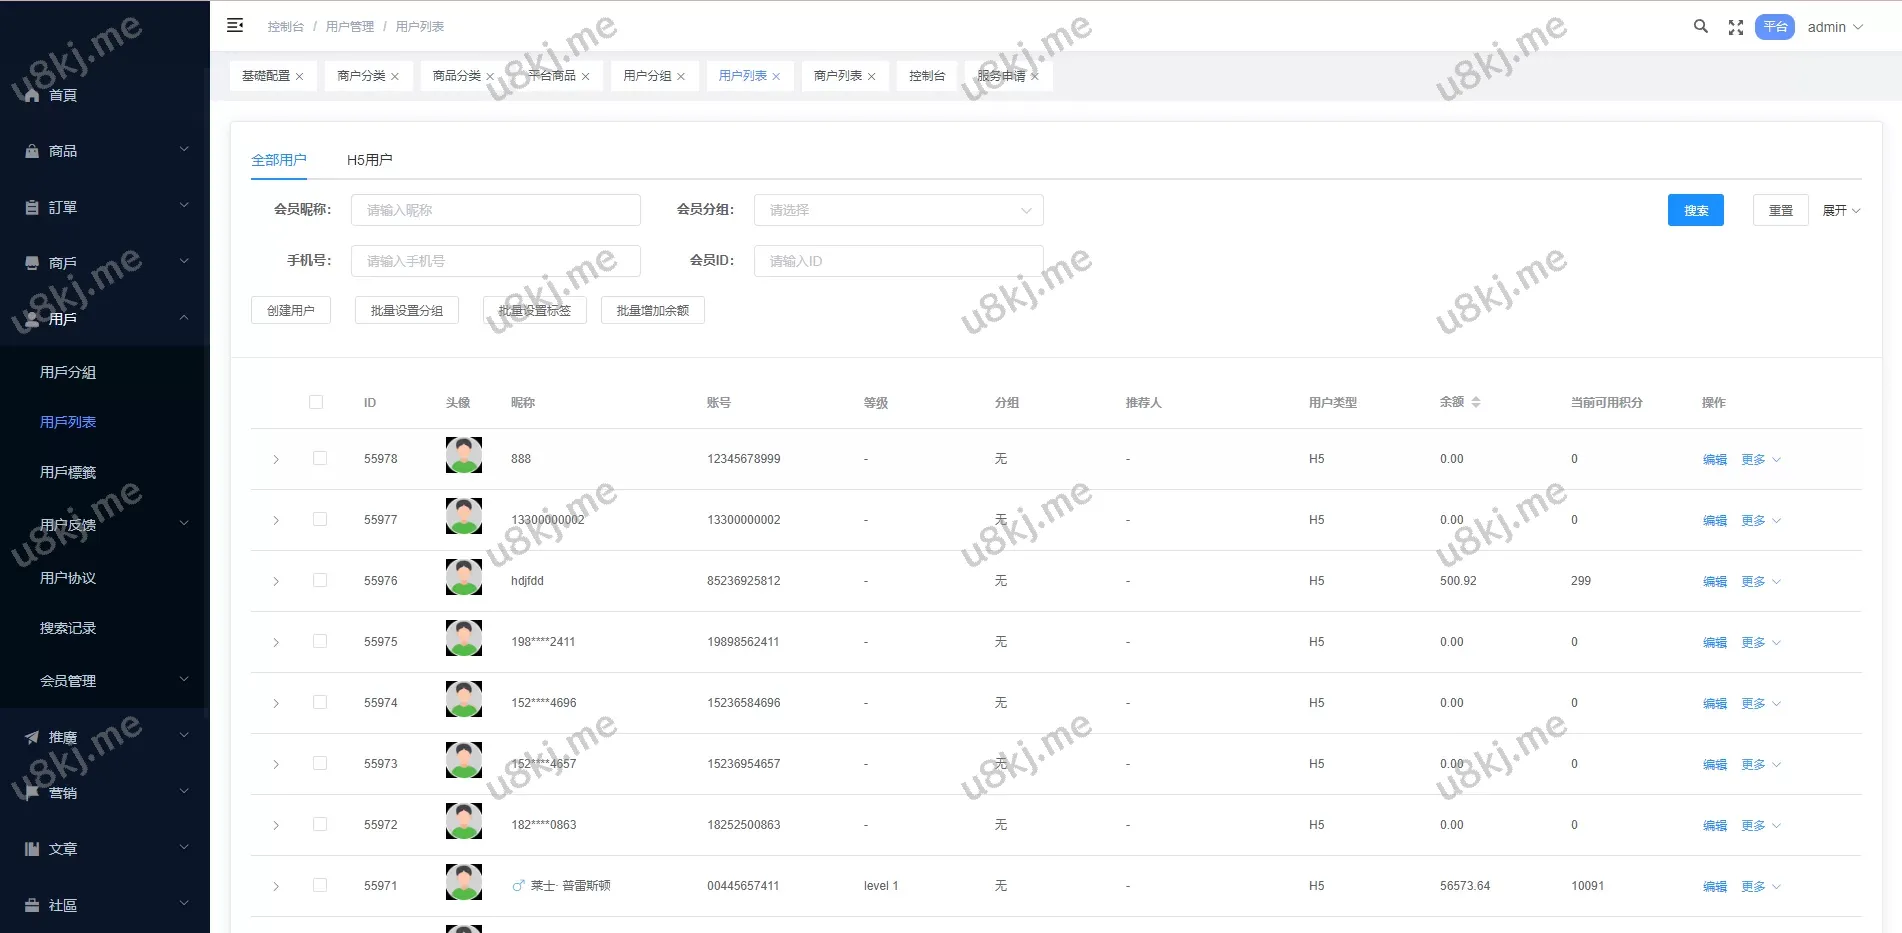Close the 商户列表 tab
Viewport: 1902px width, 933px height.
coord(872,77)
